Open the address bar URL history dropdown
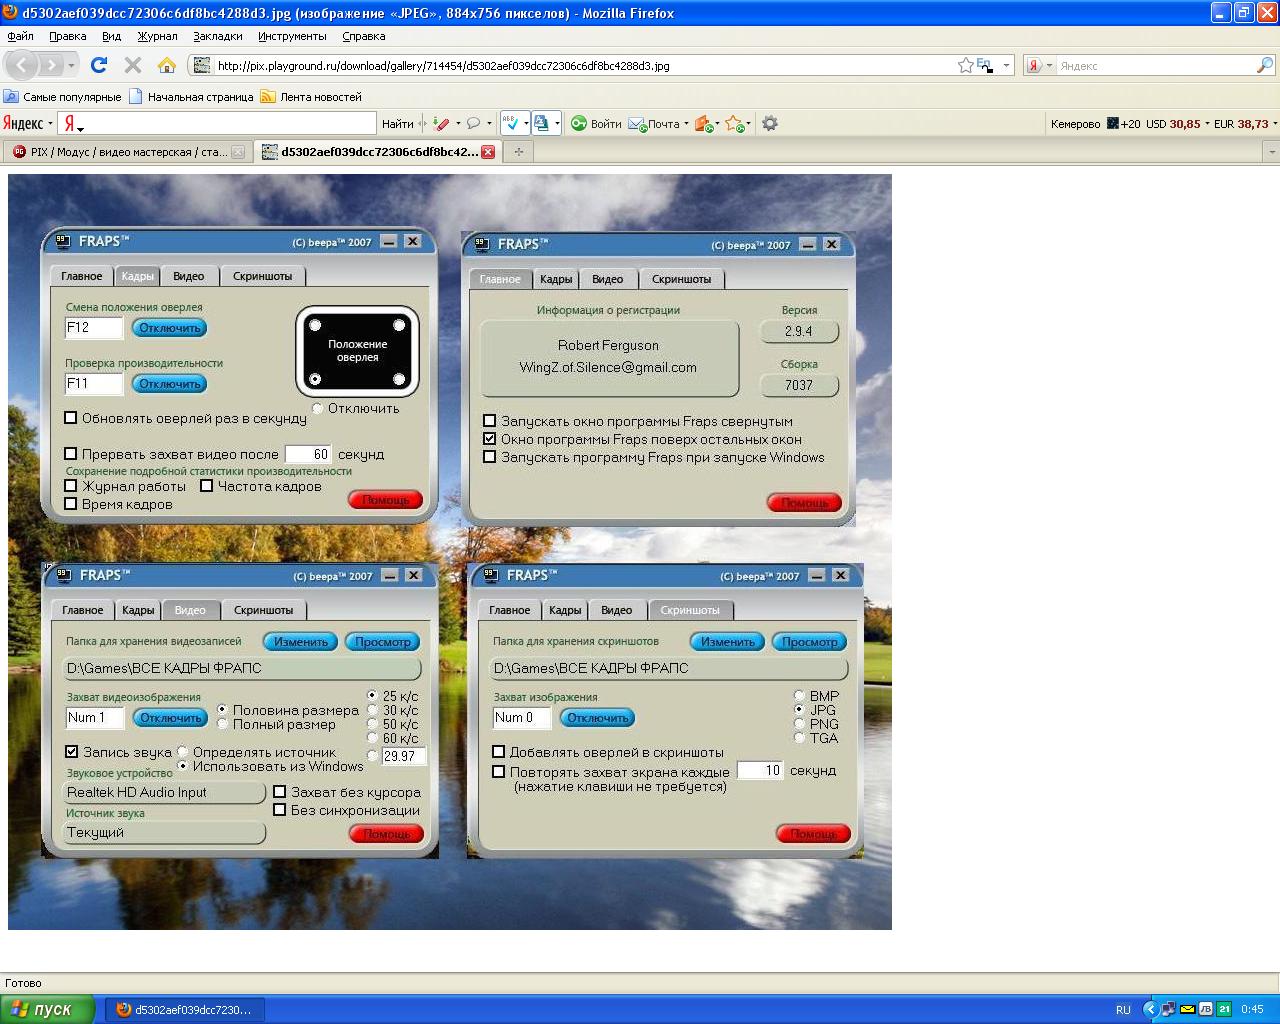This screenshot has width=1280, height=1024. (1006, 65)
